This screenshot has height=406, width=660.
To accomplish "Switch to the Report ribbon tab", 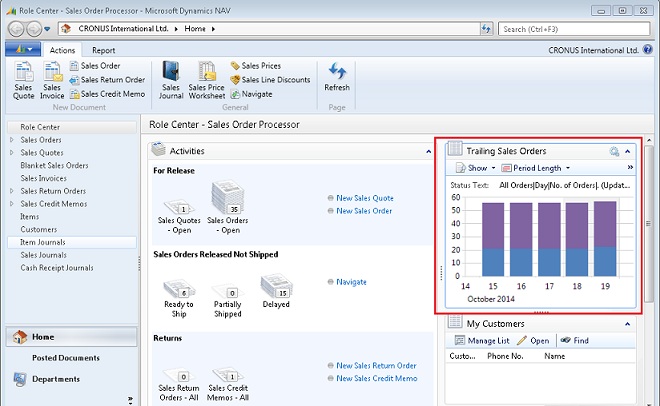I will [103, 50].
